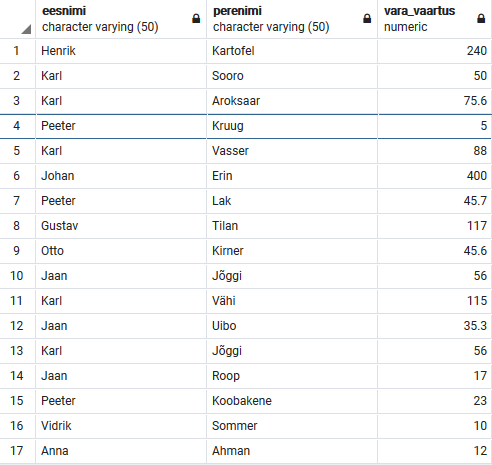Click the Kirner surname cell
Image resolution: width=492 pixels, height=465 pixels.
tap(292, 251)
